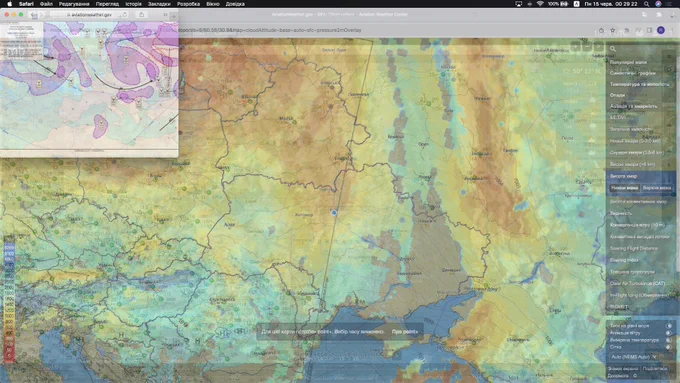
Task: Click the blue location marker on map
Action: coord(334,213)
